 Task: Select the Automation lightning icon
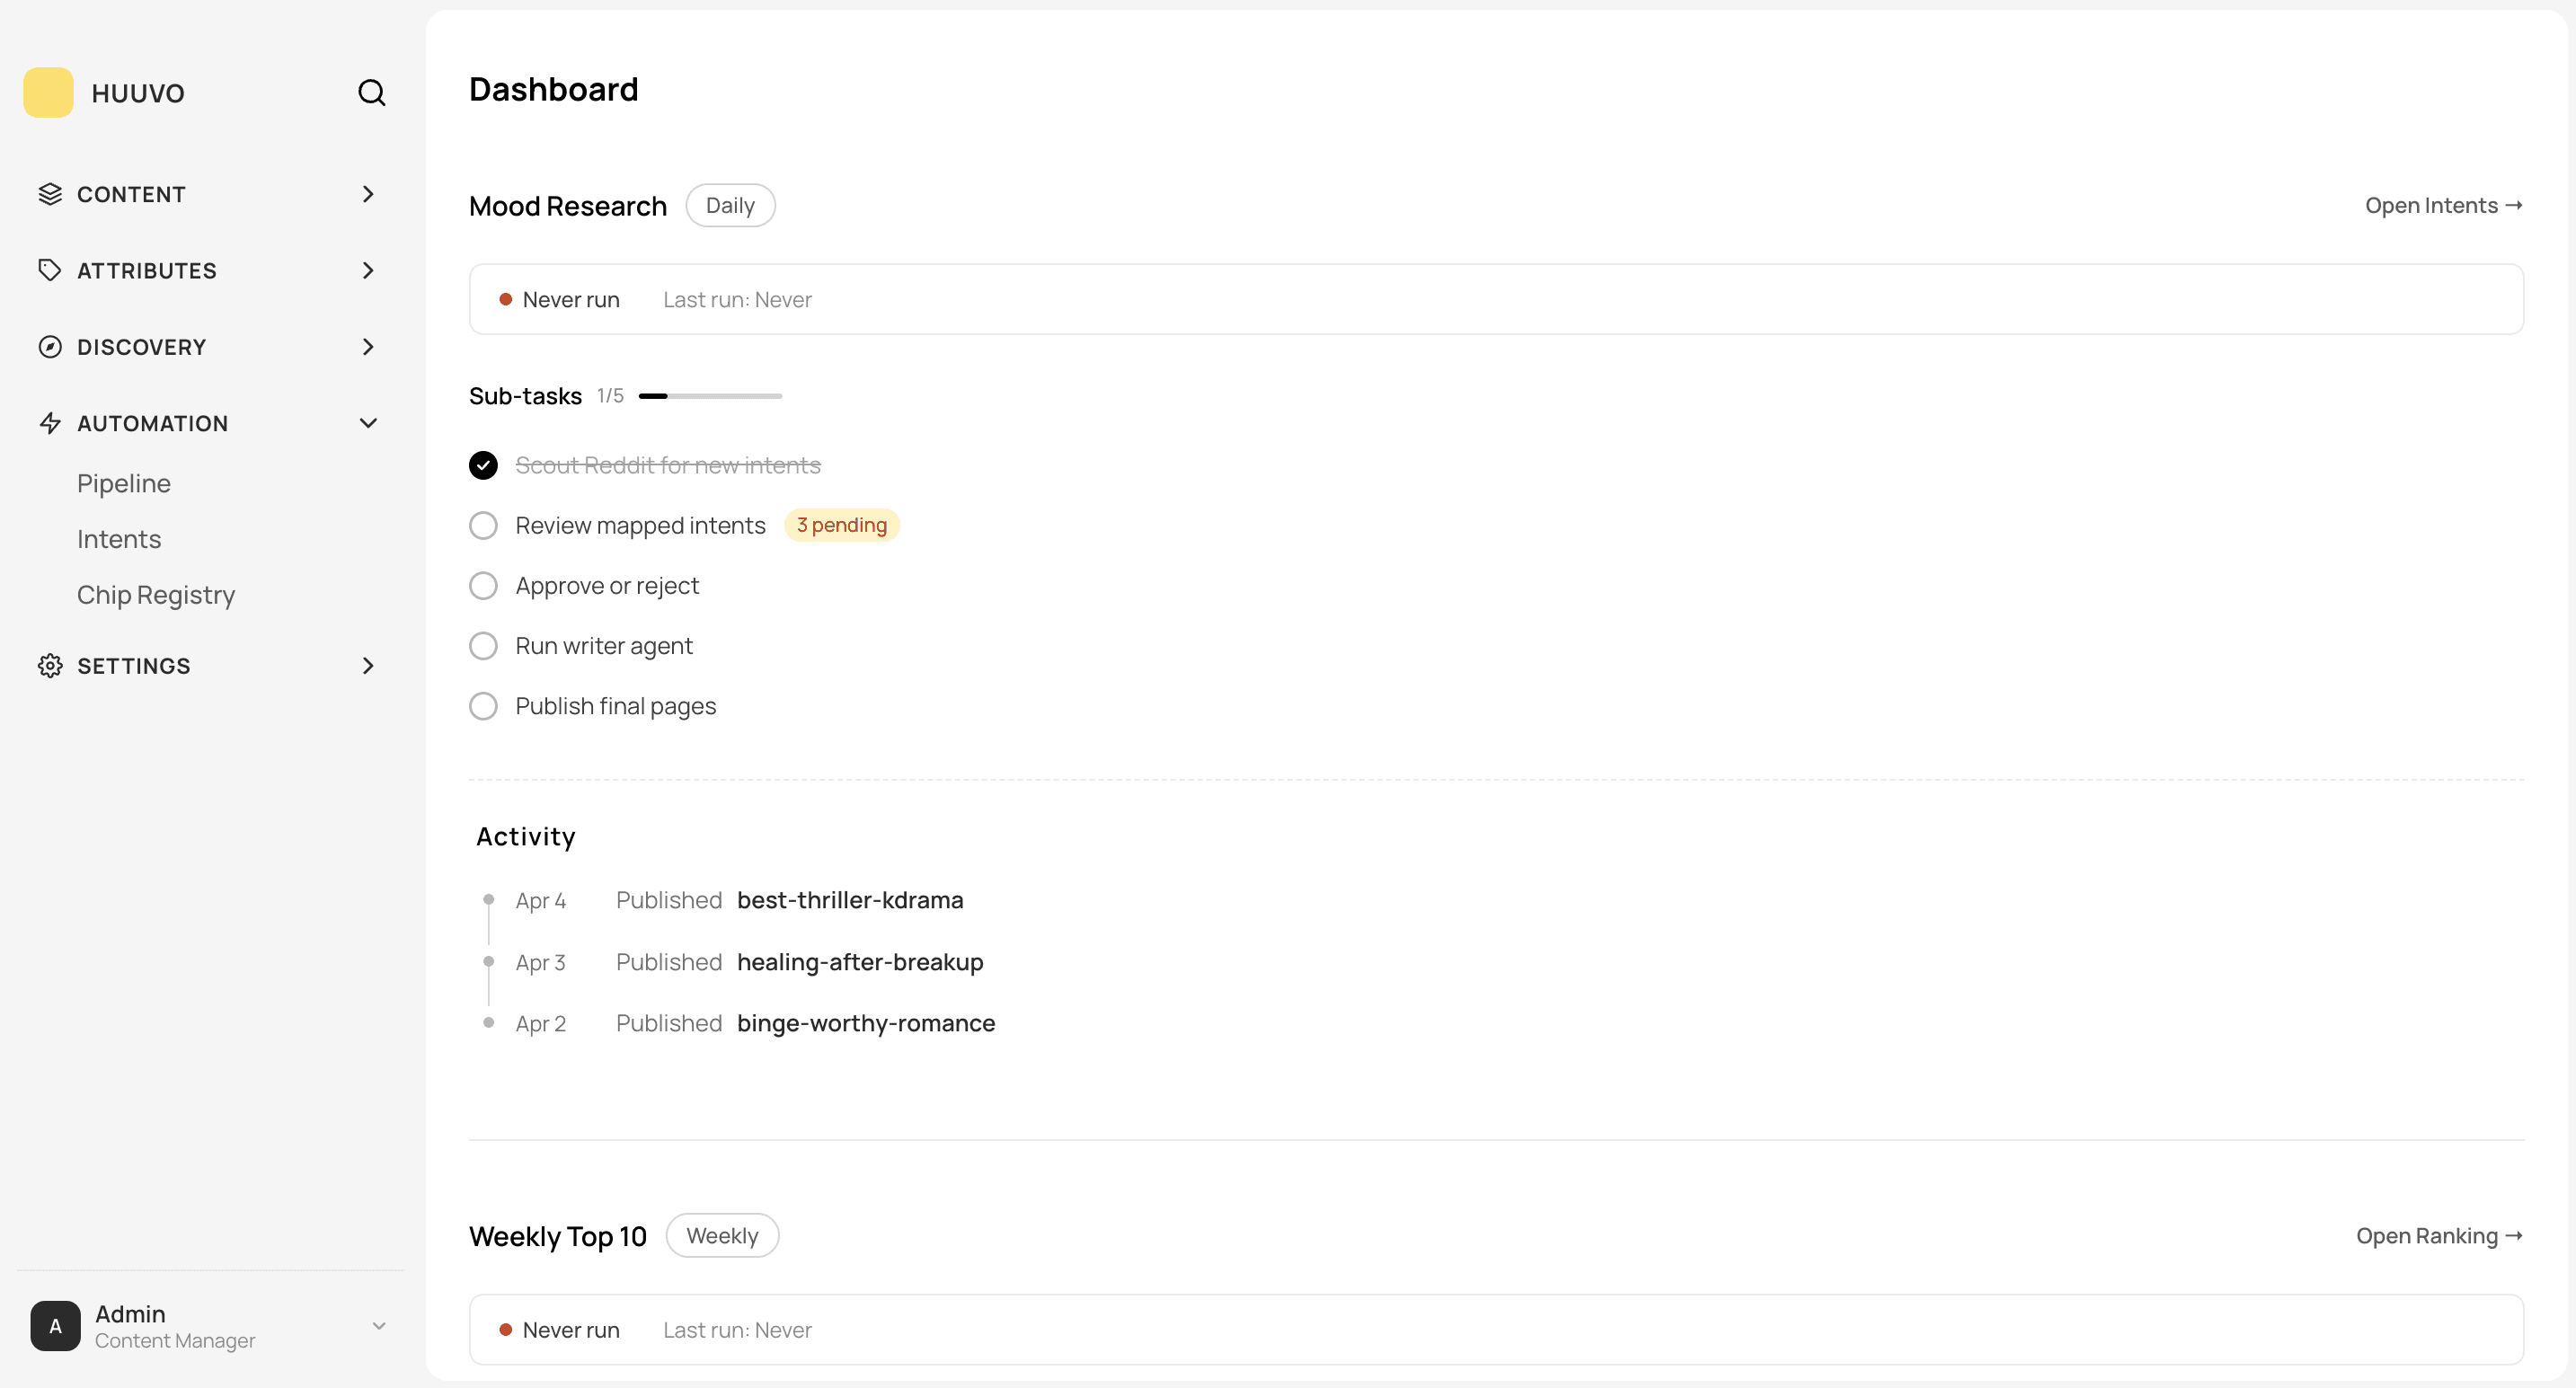point(51,422)
